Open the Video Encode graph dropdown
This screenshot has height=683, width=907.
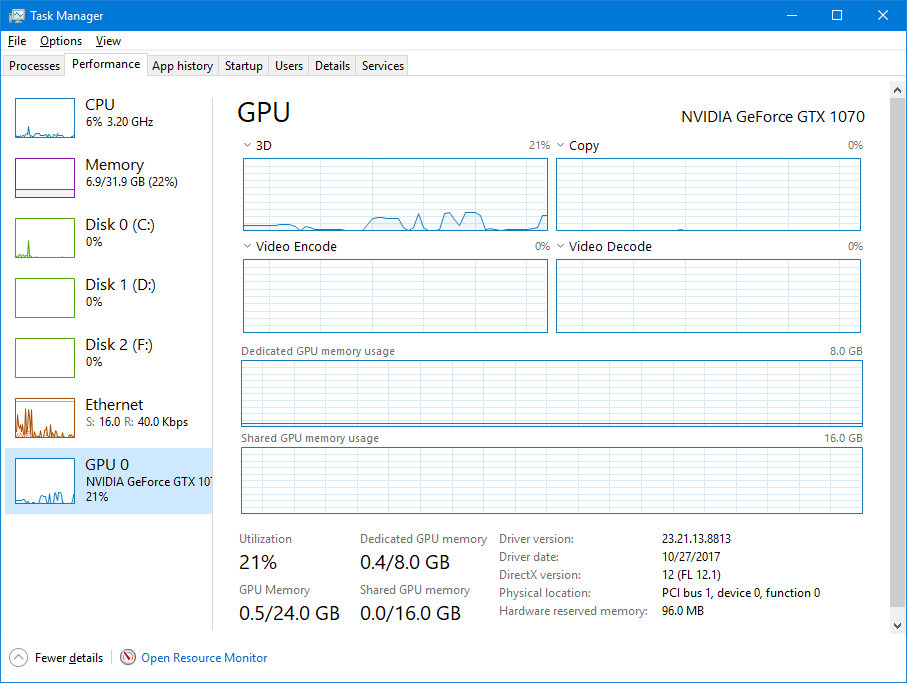tap(248, 246)
